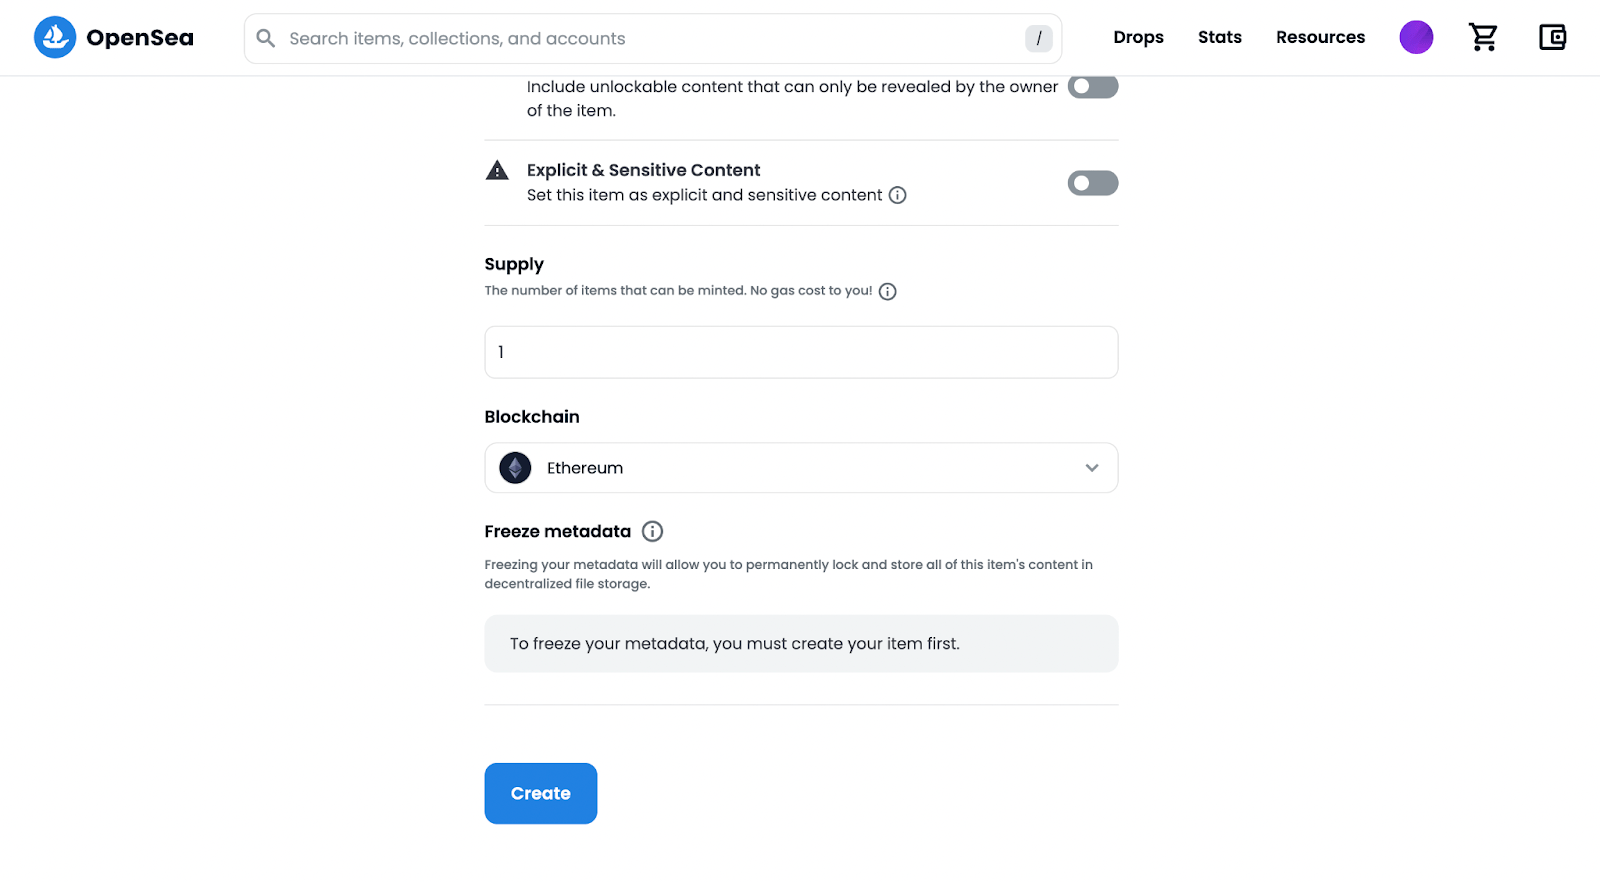This screenshot has width=1600, height=884.
Task: Click the OpenSea ship logo icon
Action: coord(55,38)
